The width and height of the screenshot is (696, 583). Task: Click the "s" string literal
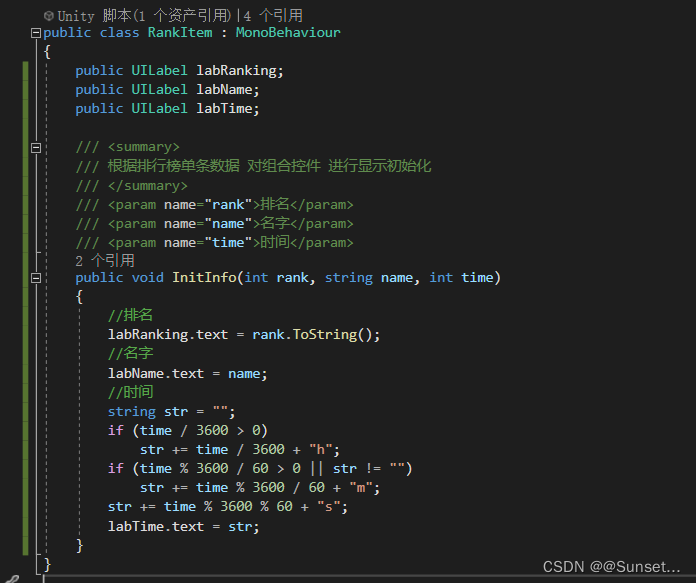pyautogui.click(x=328, y=507)
